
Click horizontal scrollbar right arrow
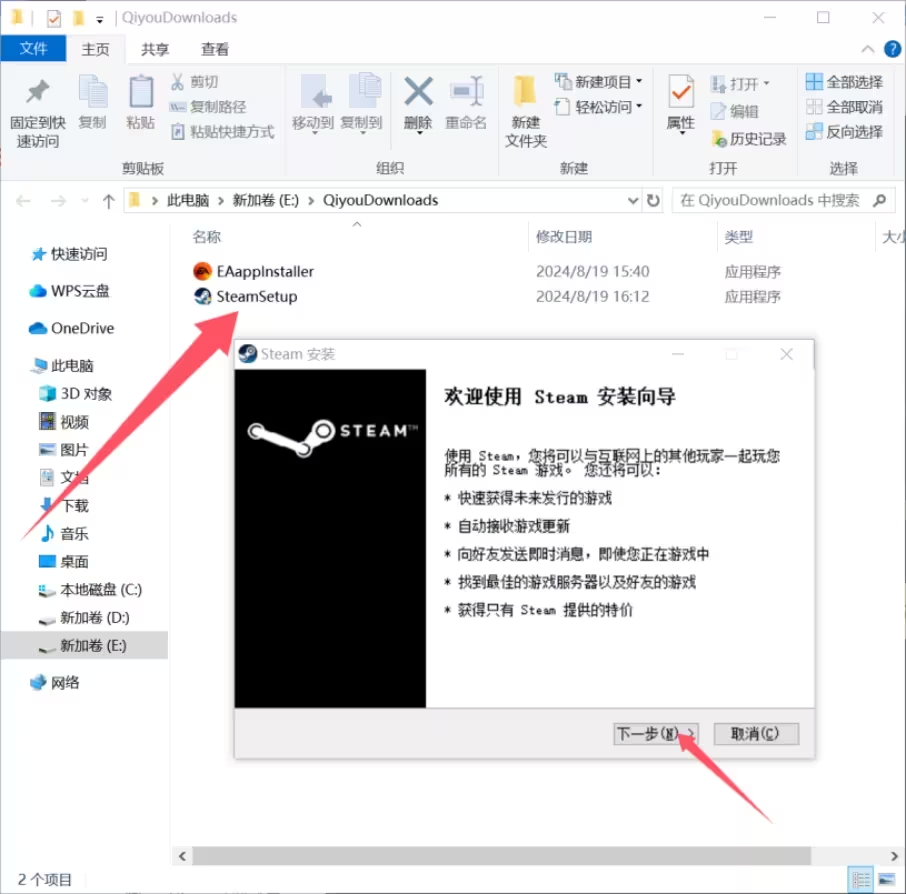[x=894, y=856]
